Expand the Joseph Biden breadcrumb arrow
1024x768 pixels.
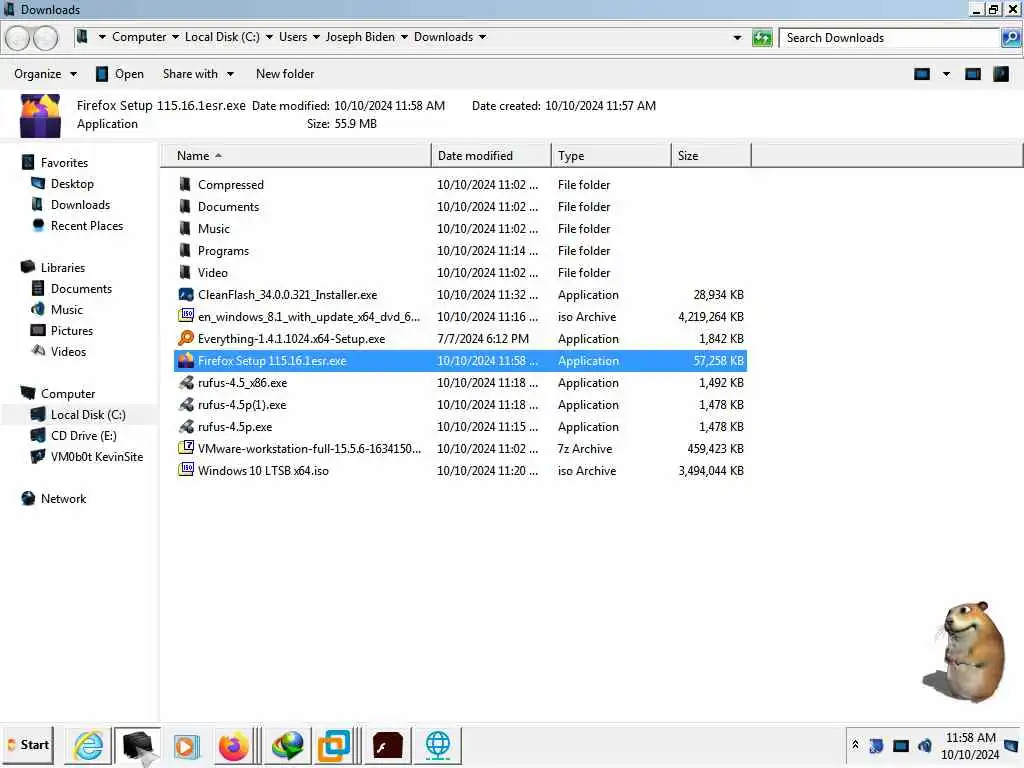404,37
